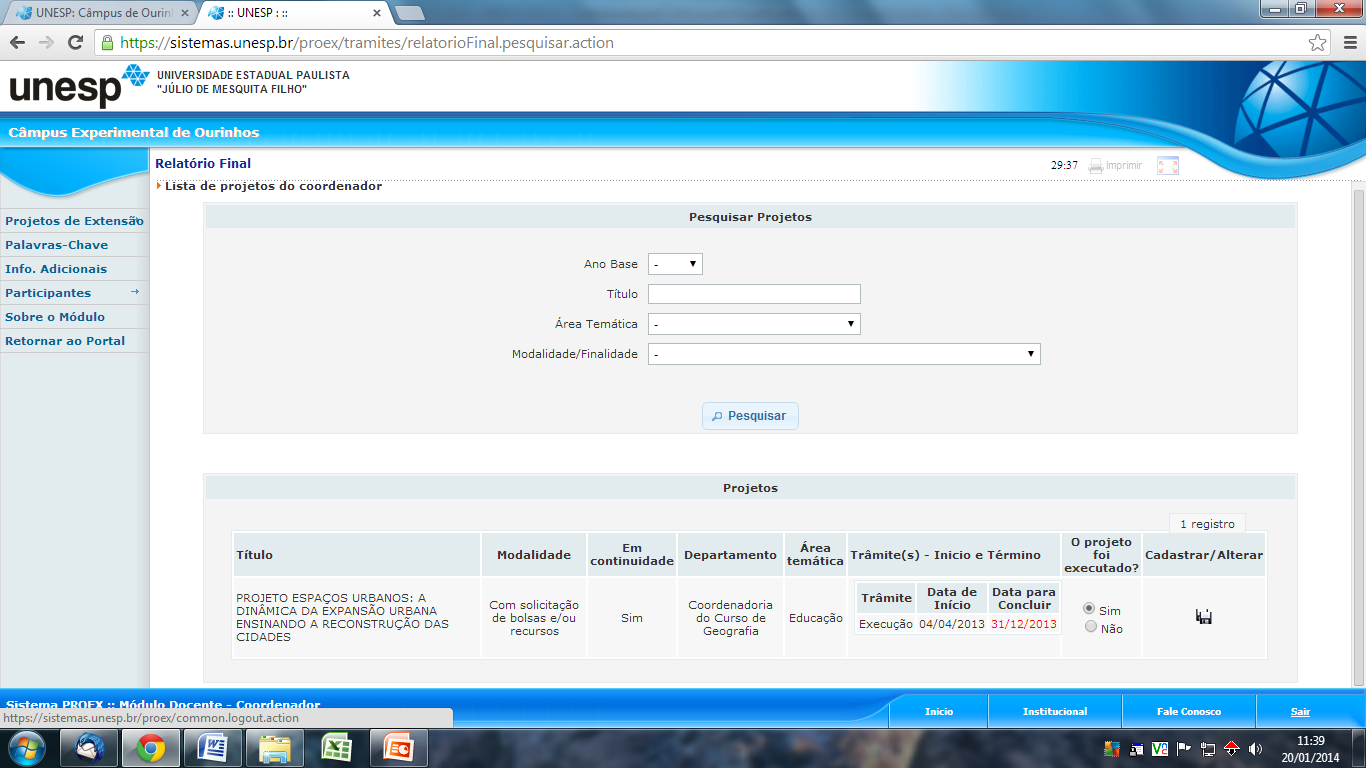Click the red arrow tray icon
This screenshot has width=1366, height=768.
(1232, 748)
